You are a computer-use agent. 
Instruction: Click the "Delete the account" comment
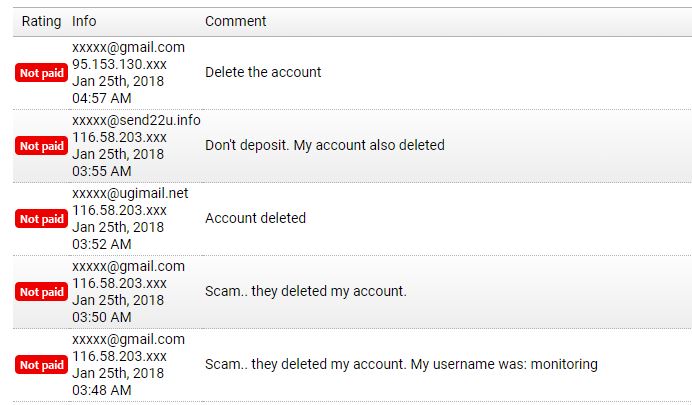[x=263, y=72]
